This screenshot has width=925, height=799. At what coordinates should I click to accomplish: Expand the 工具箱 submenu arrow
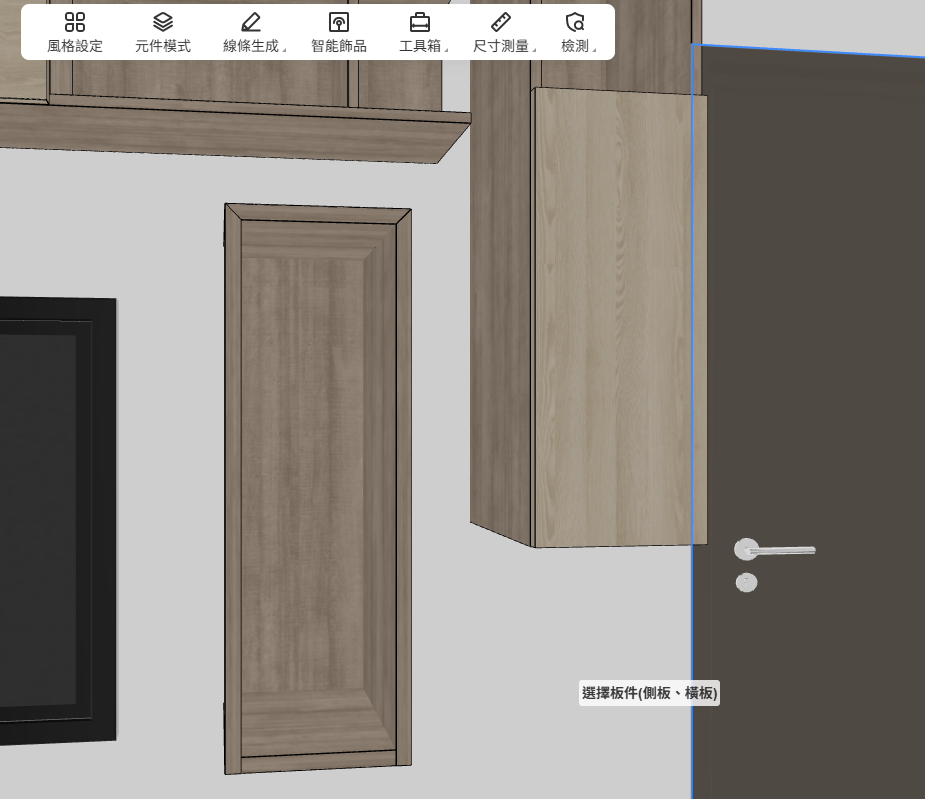pyautogui.click(x=446, y=48)
